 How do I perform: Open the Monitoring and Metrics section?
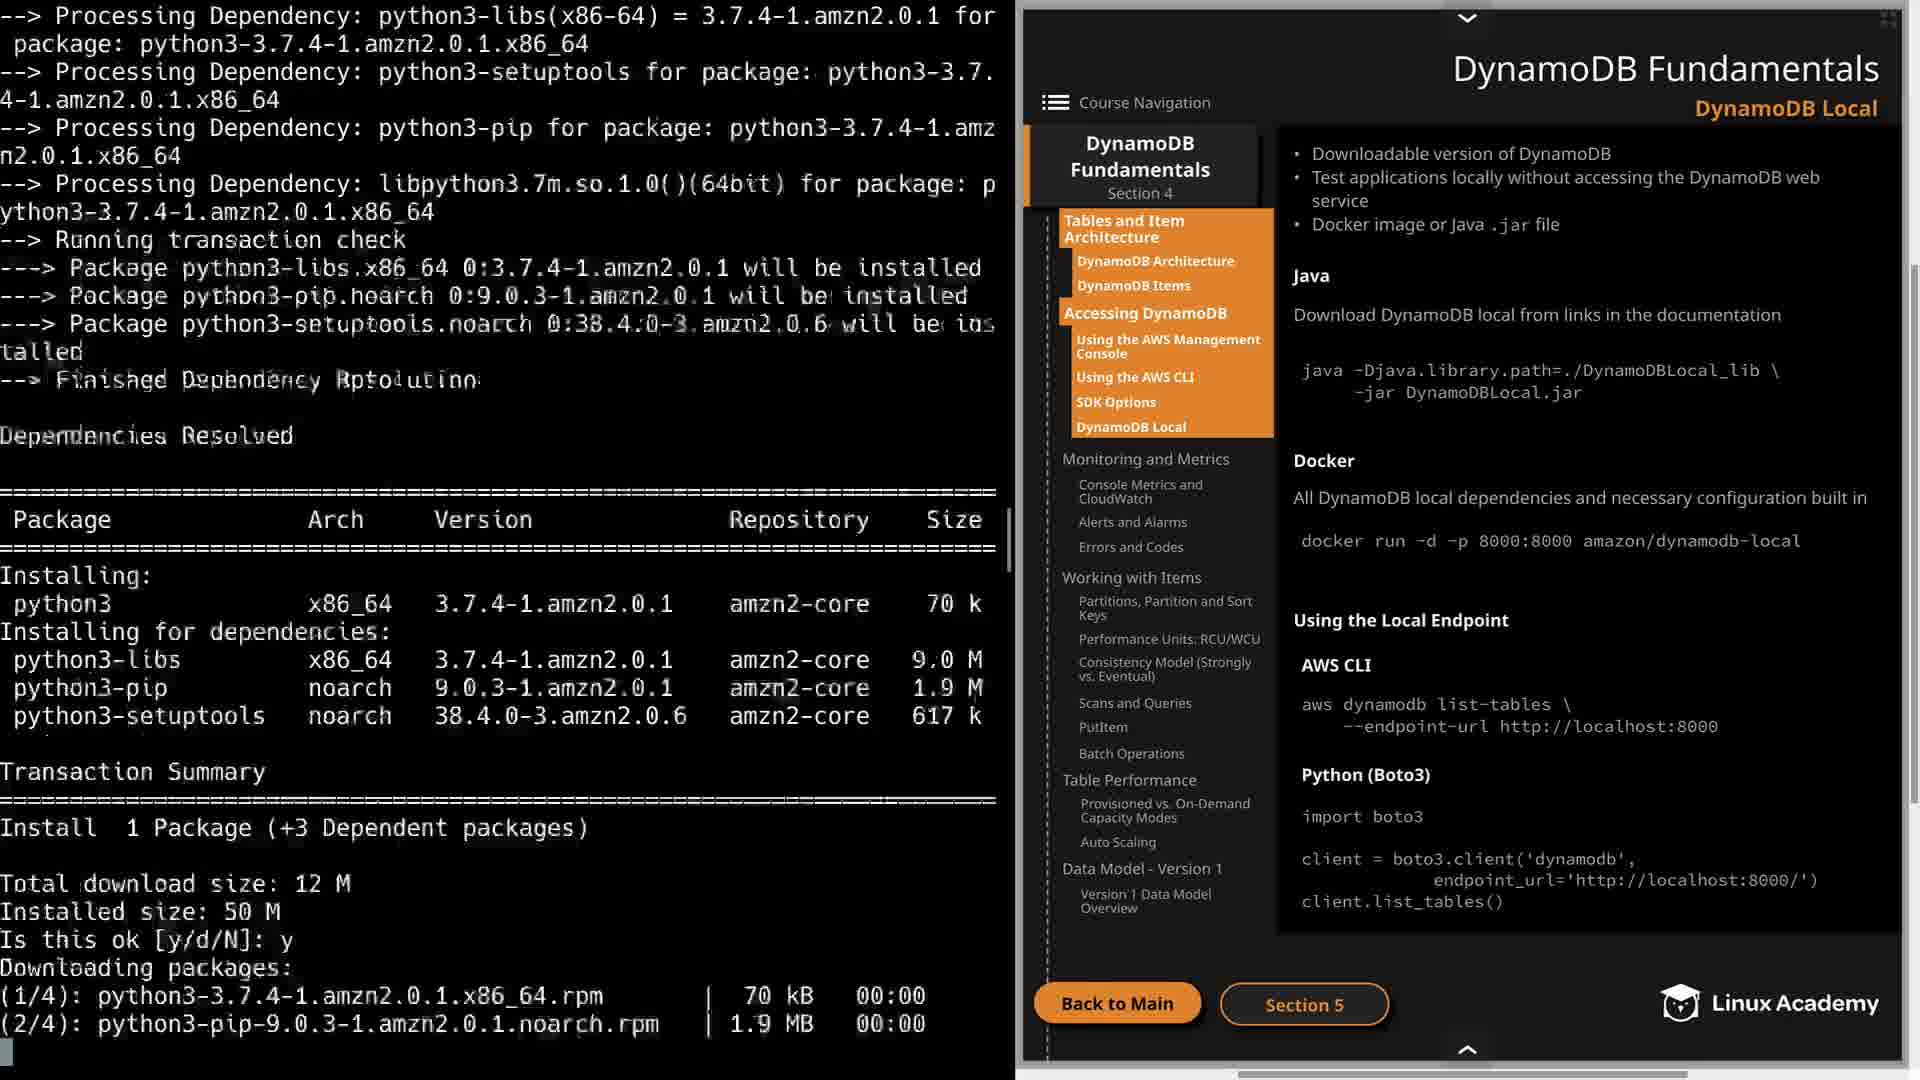coord(1145,459)
